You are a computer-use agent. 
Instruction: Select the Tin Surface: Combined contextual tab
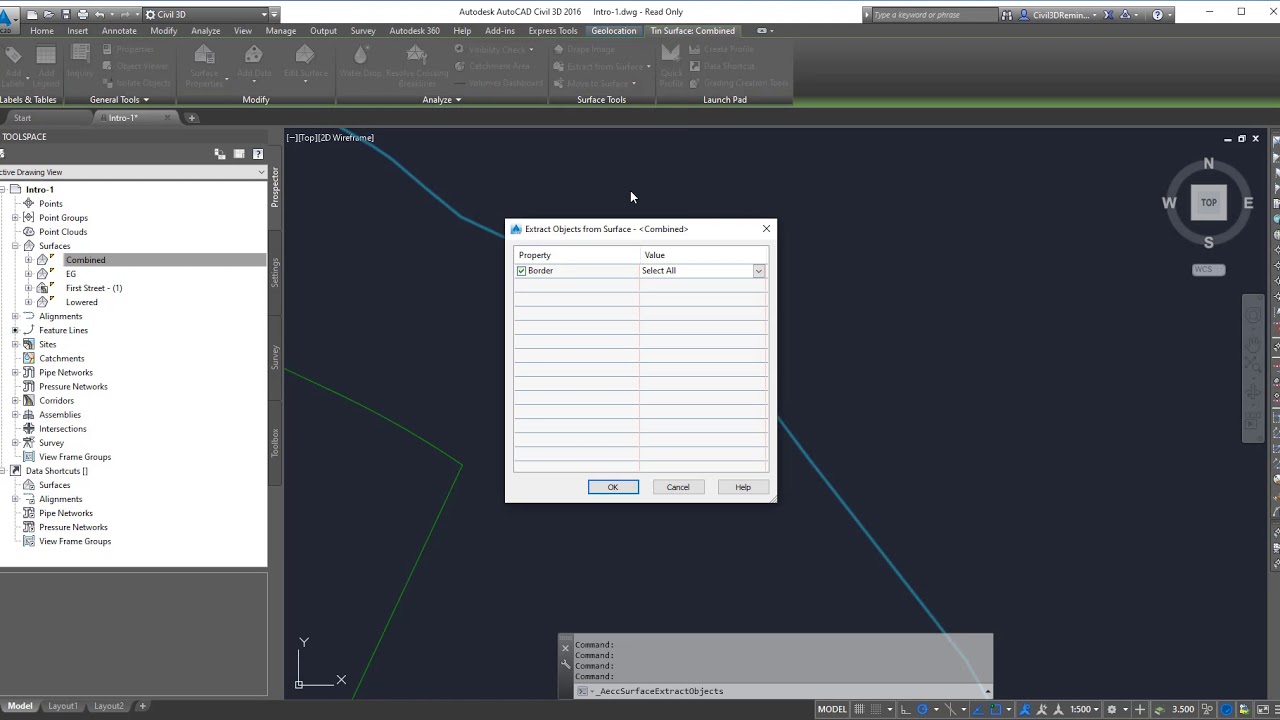692,31
